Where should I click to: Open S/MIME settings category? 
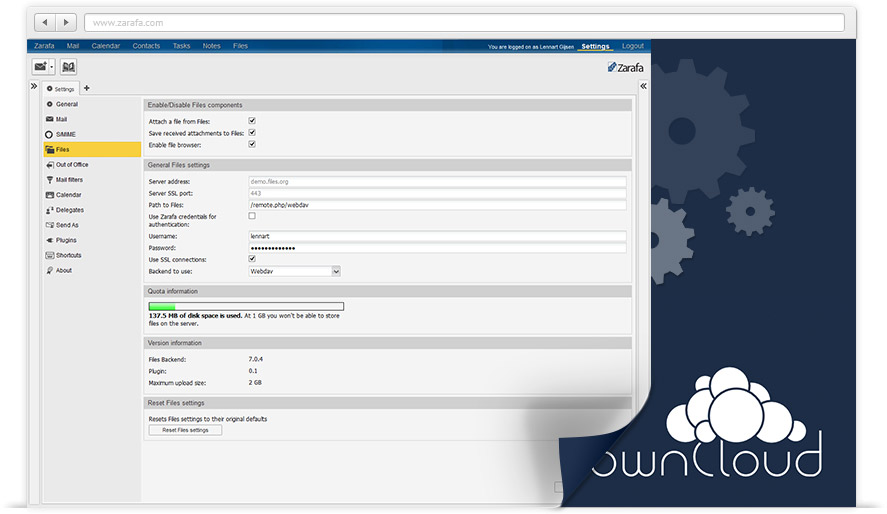(x=92, y=135)
